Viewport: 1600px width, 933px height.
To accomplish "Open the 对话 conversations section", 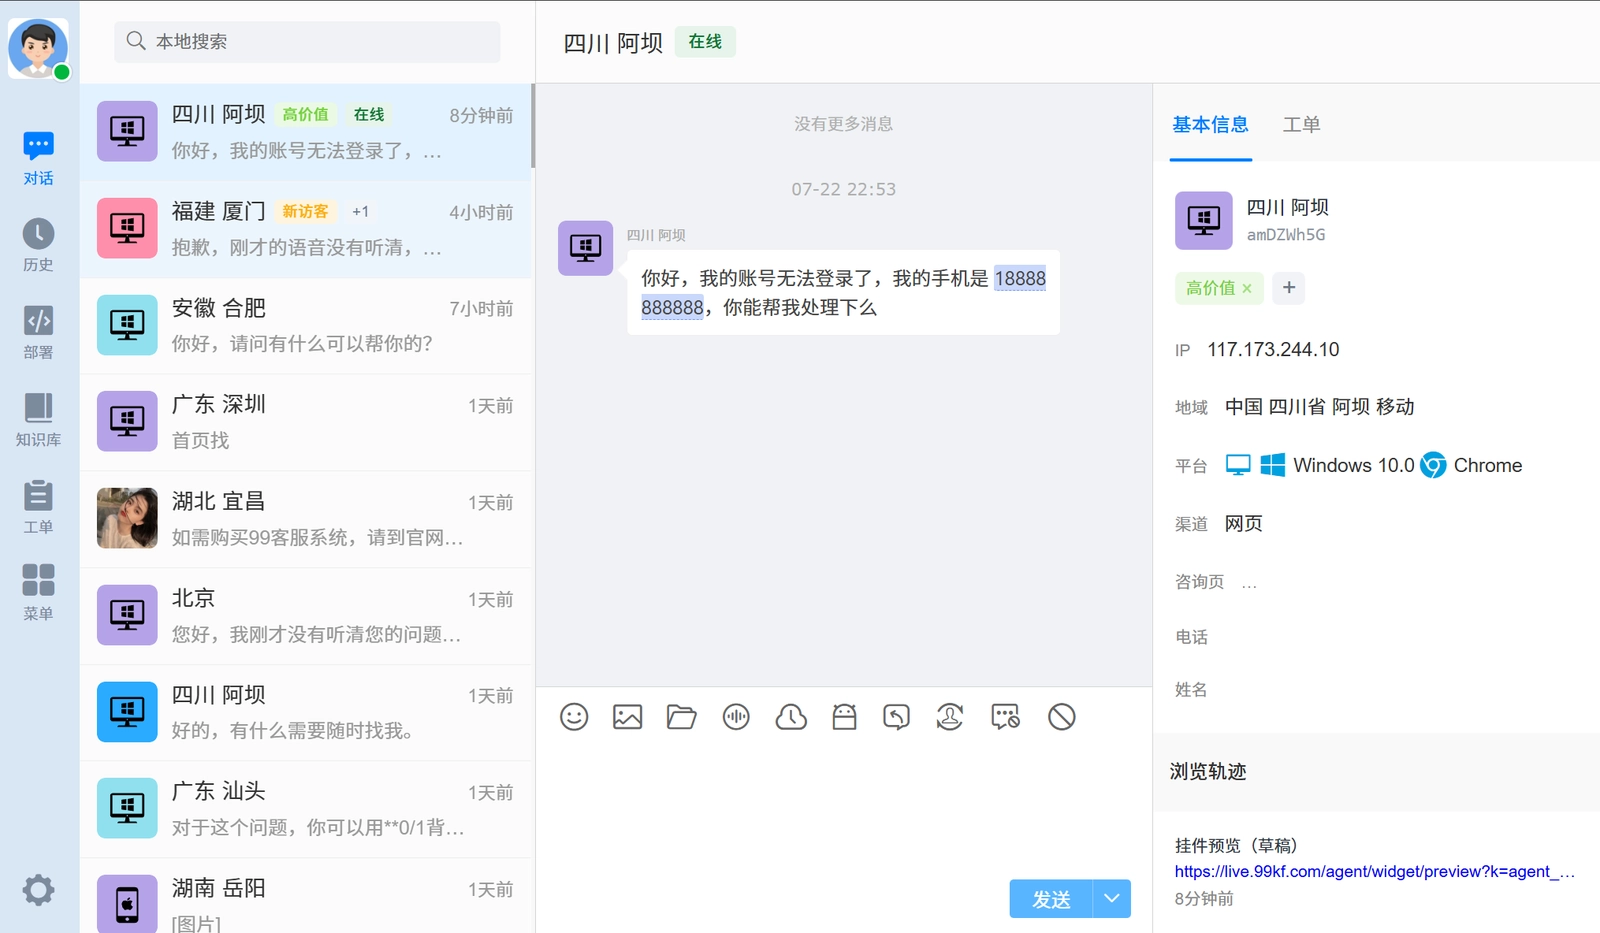I will (38, 158).
